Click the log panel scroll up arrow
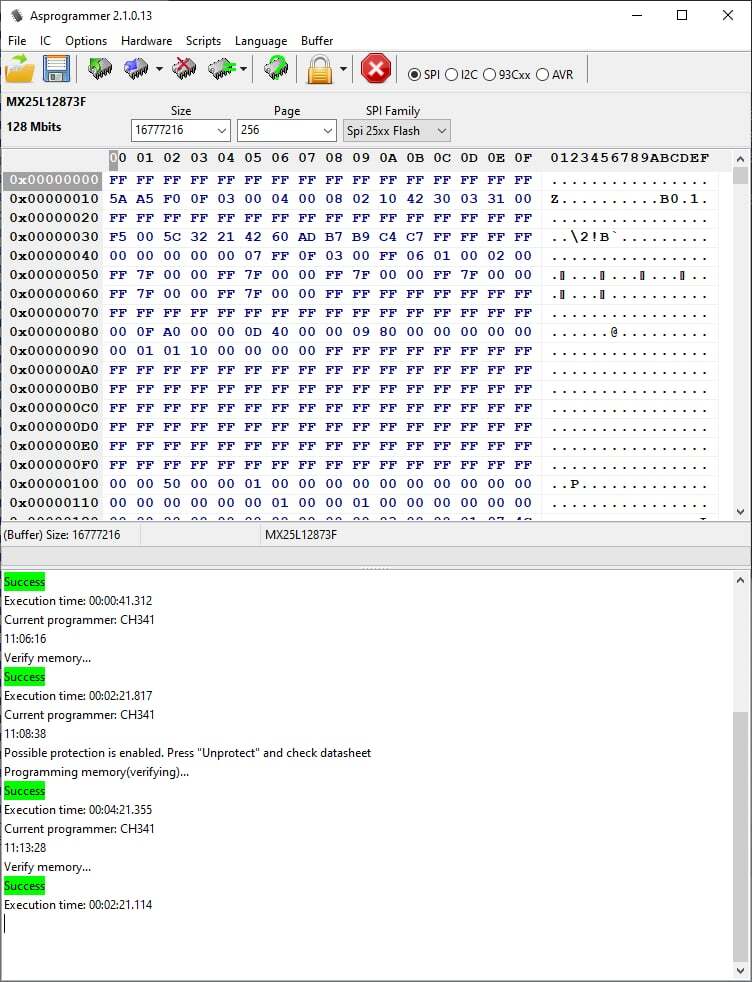Screen dimensions: 752x982 point(740,580)
